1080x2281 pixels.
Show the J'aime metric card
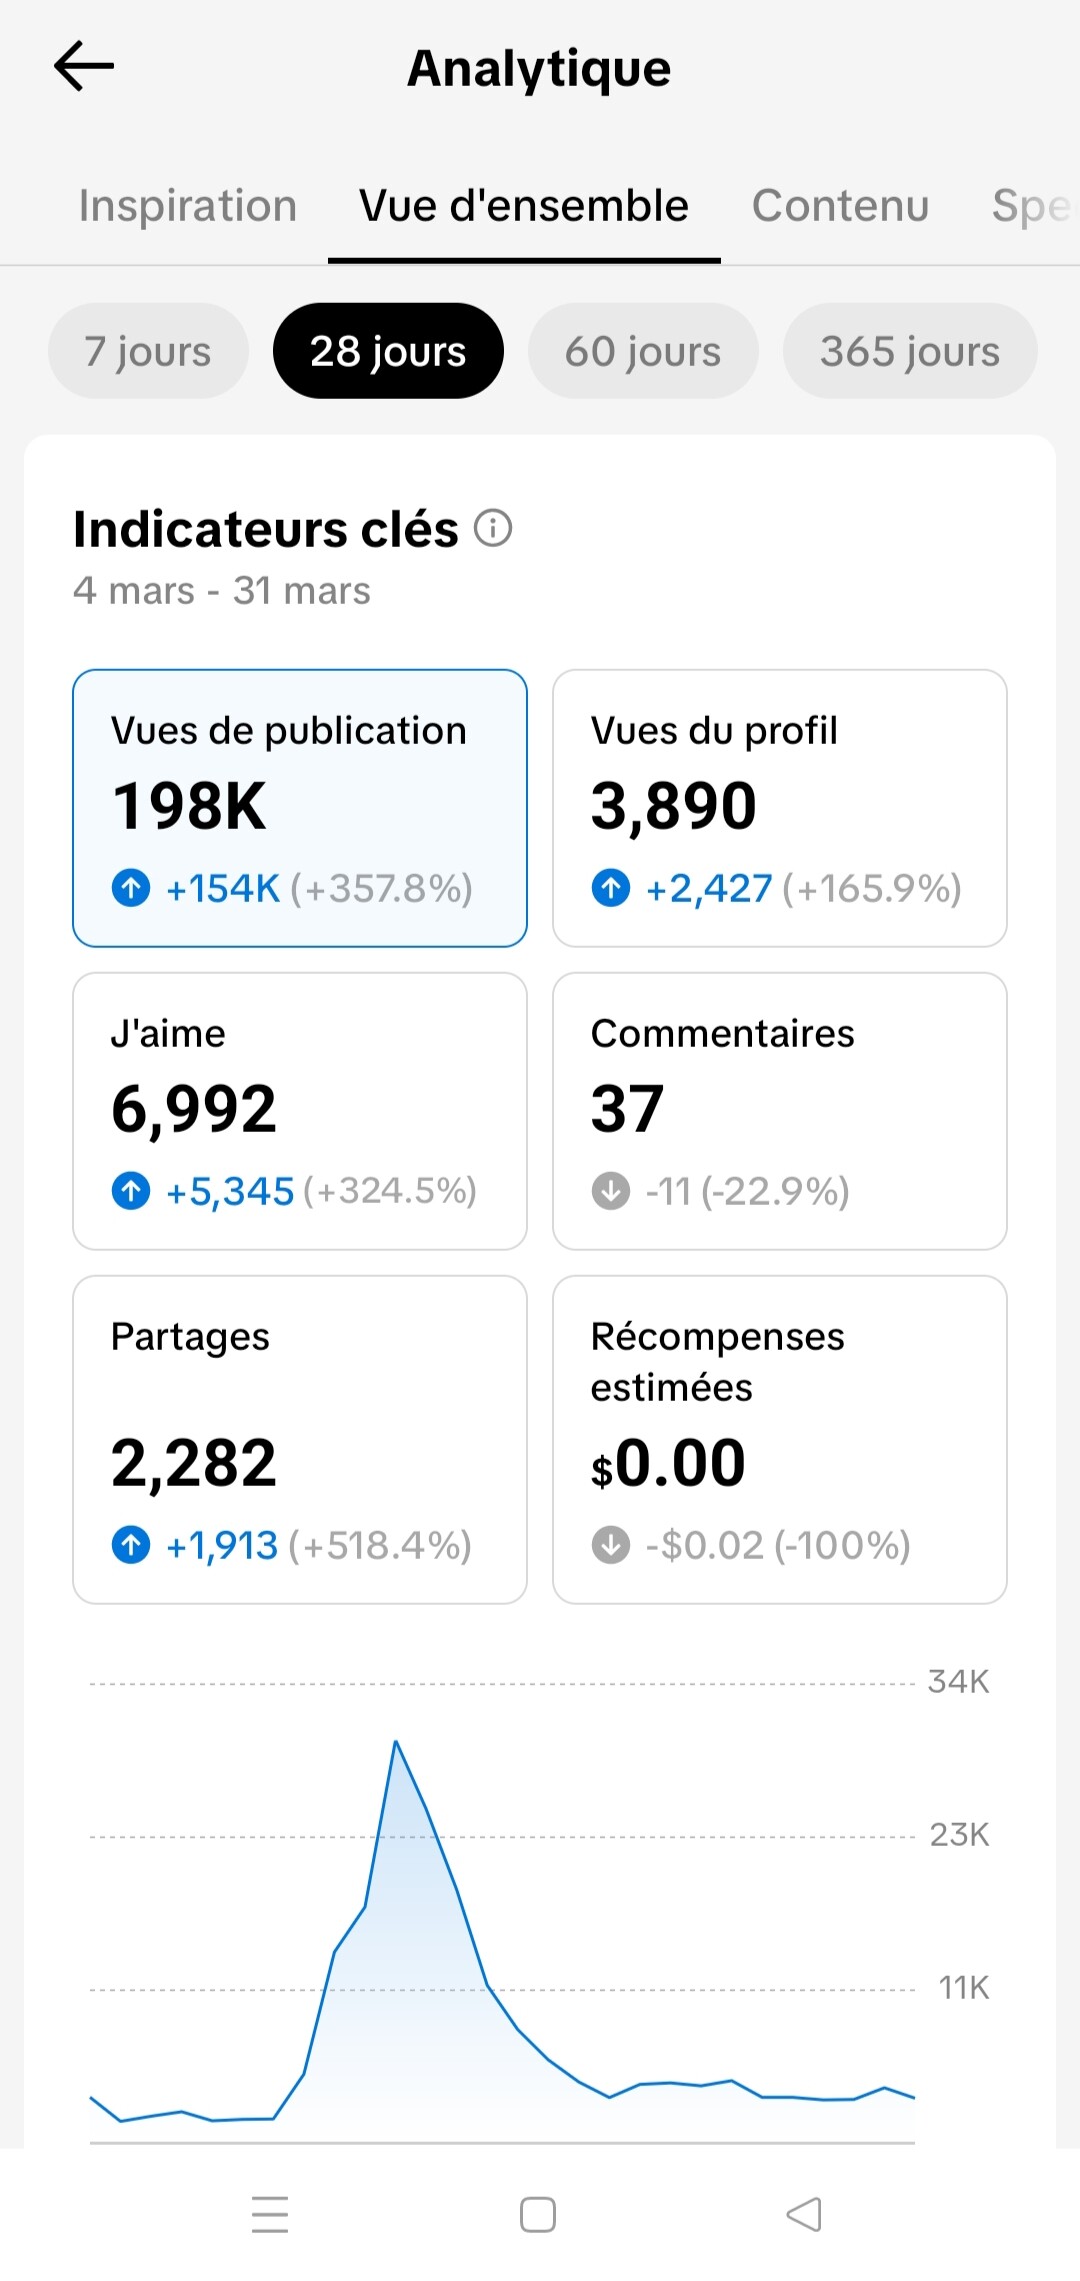(x=299, y=1110)
